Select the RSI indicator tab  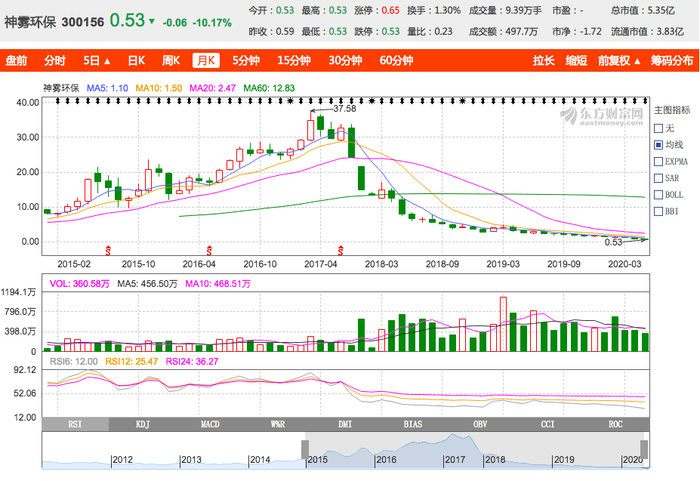(75, 424)
